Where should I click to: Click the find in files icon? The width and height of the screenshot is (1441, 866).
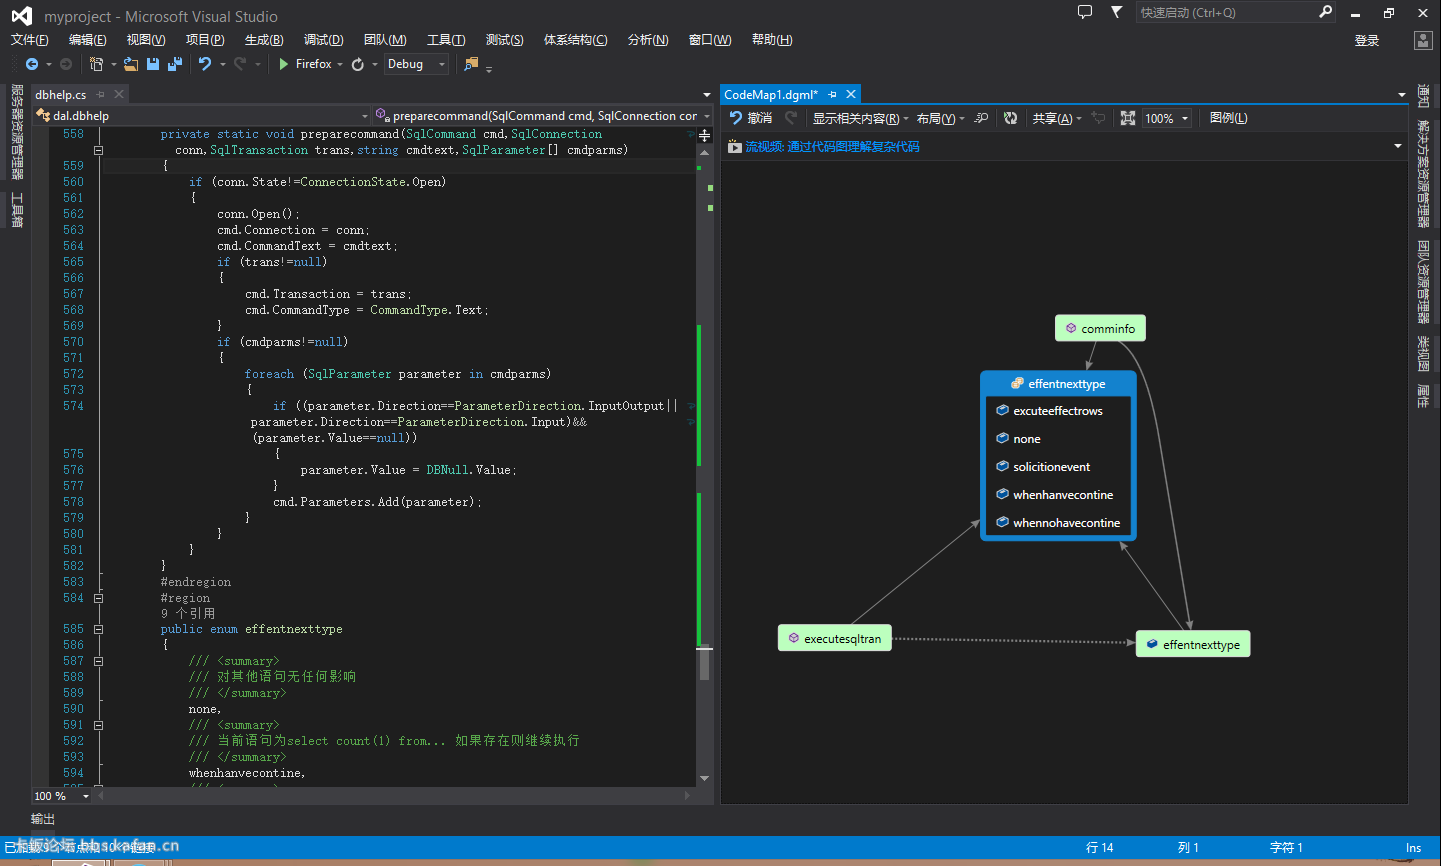coord(471,64)
